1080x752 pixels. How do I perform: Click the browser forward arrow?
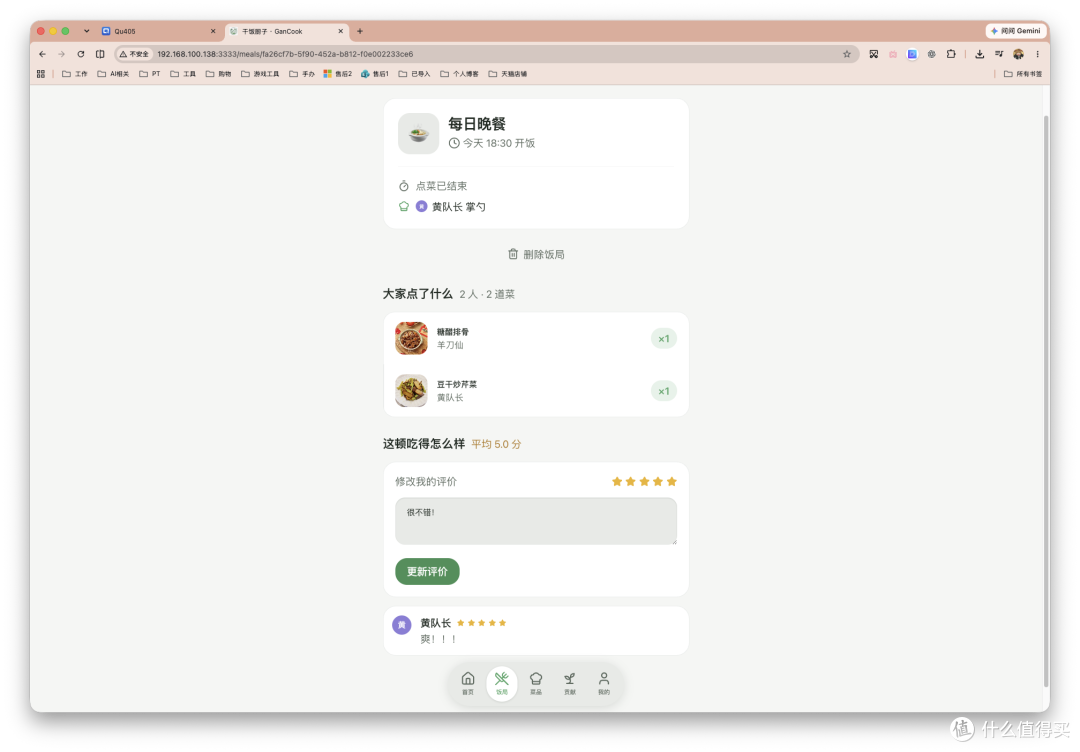click(x=61, y=54)
